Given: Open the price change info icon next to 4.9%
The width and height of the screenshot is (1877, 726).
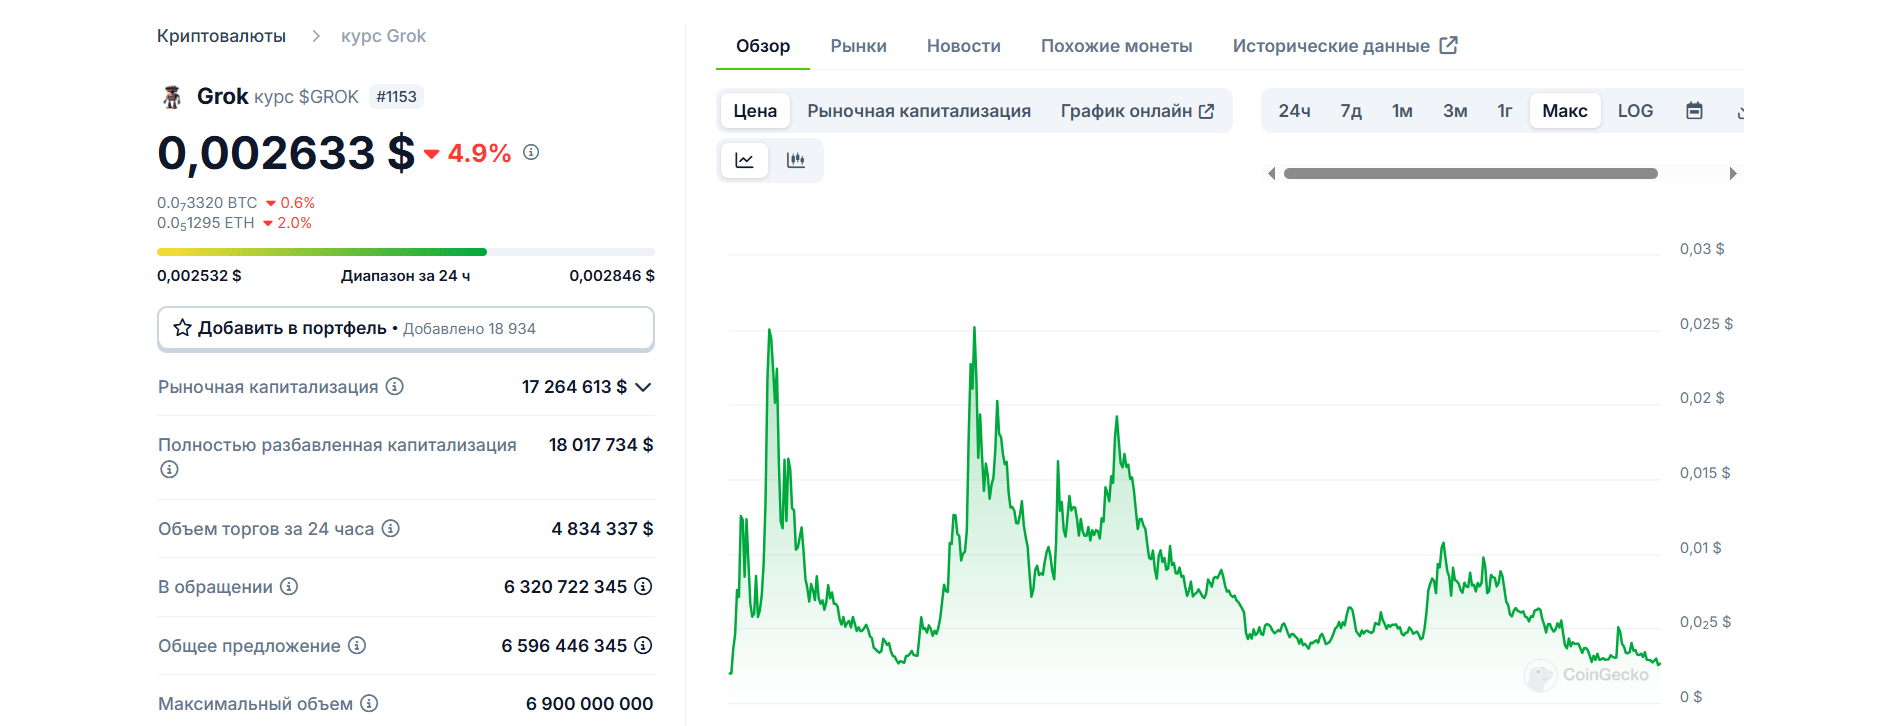Looking at the screenshot, I should pyautogui.click(x=531, y=152).
